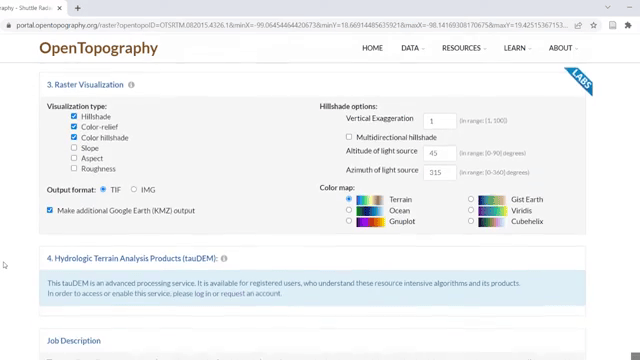Open the browser extensions puzzle icon

(x=628, y=25)
